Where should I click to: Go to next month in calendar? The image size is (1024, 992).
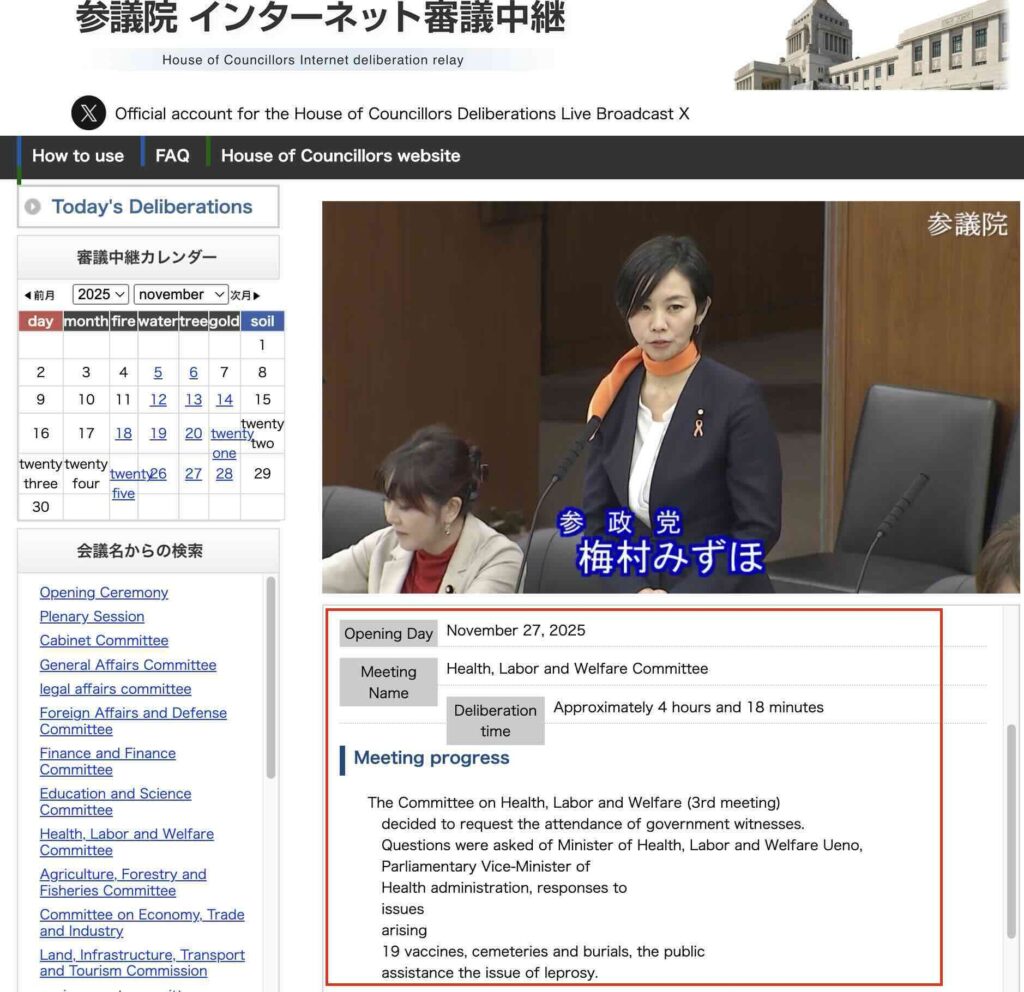point(246,295)
